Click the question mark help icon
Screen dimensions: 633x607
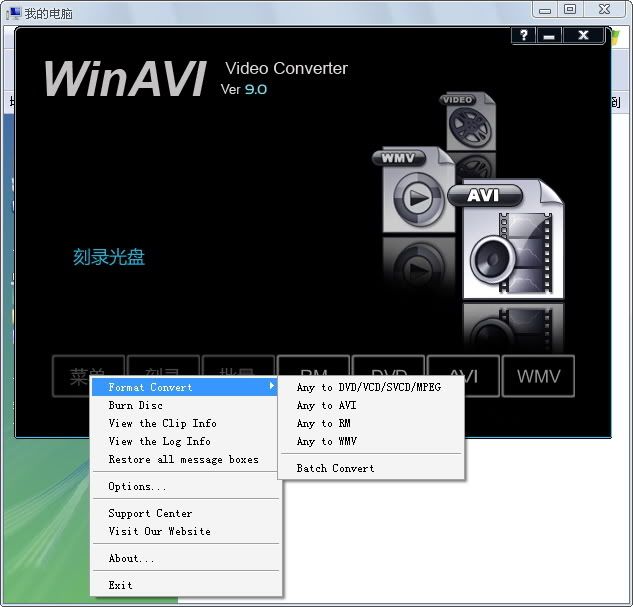point(524,36)
